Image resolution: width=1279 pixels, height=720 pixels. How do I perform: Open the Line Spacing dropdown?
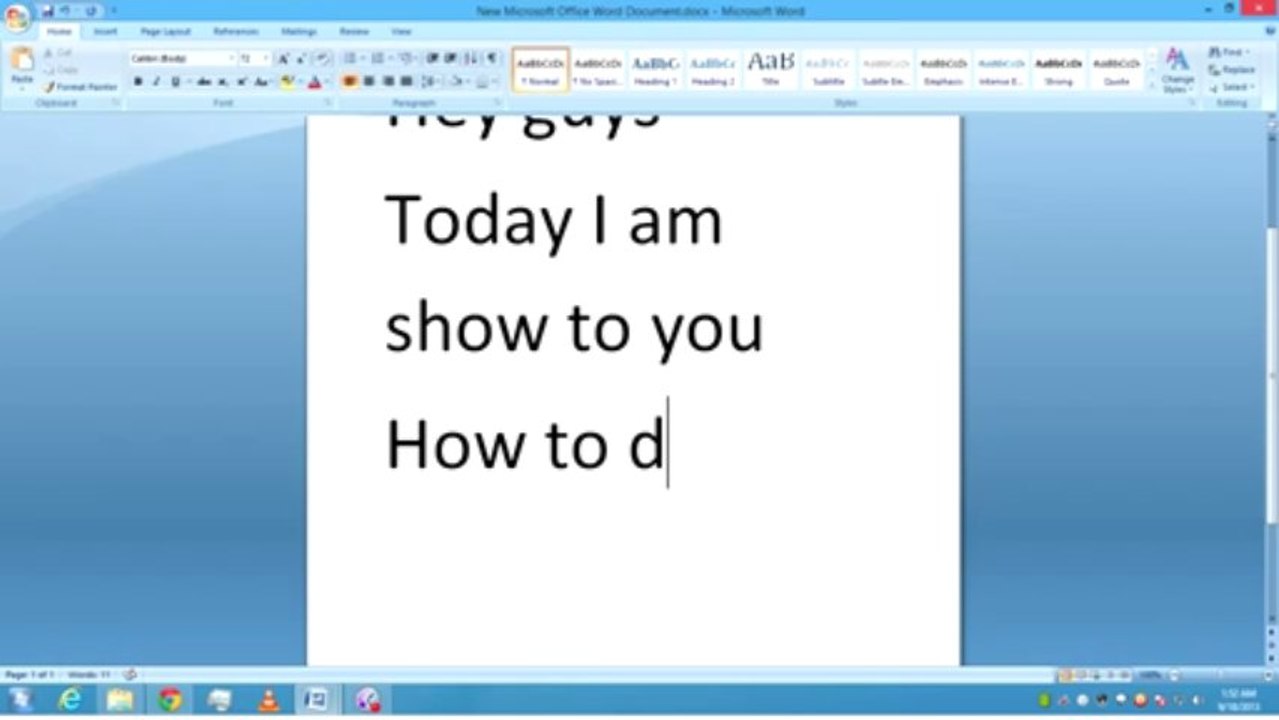point(432,82)
